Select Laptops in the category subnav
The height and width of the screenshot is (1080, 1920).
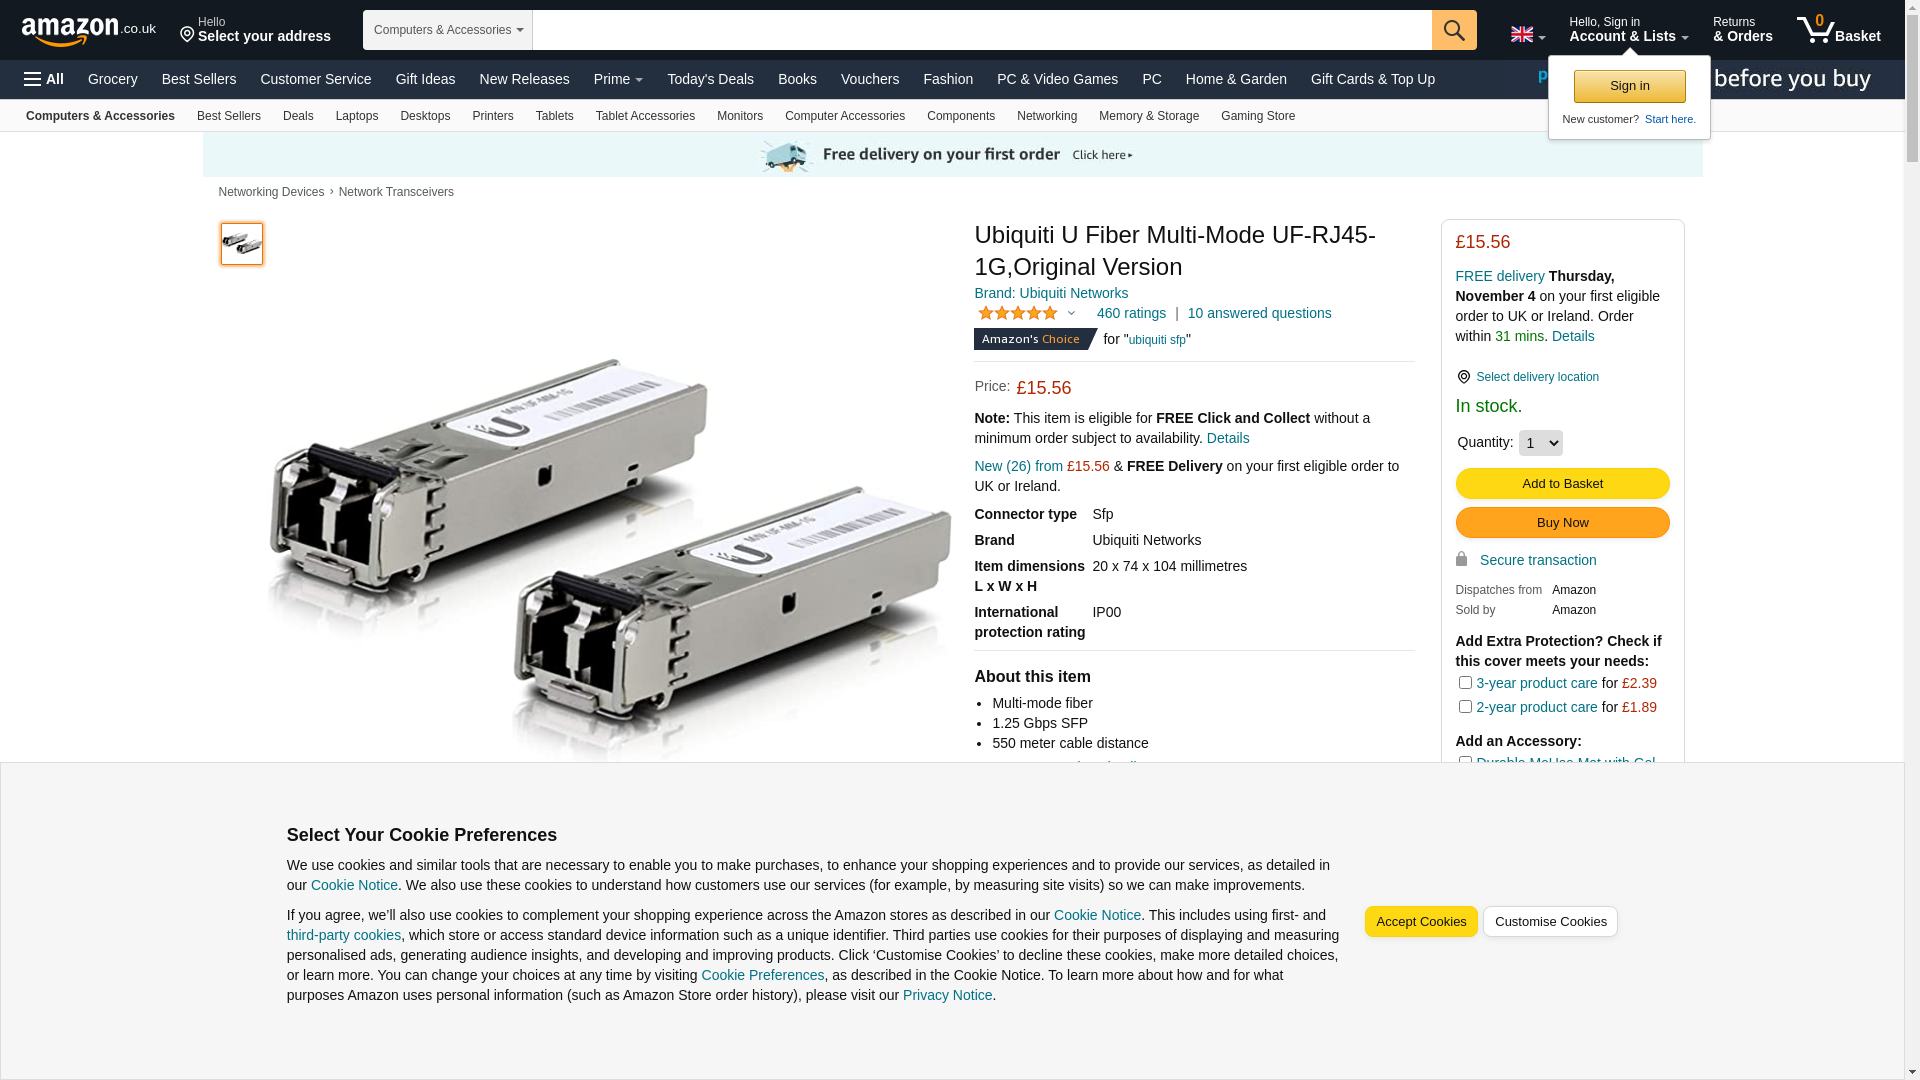[357, 116]
